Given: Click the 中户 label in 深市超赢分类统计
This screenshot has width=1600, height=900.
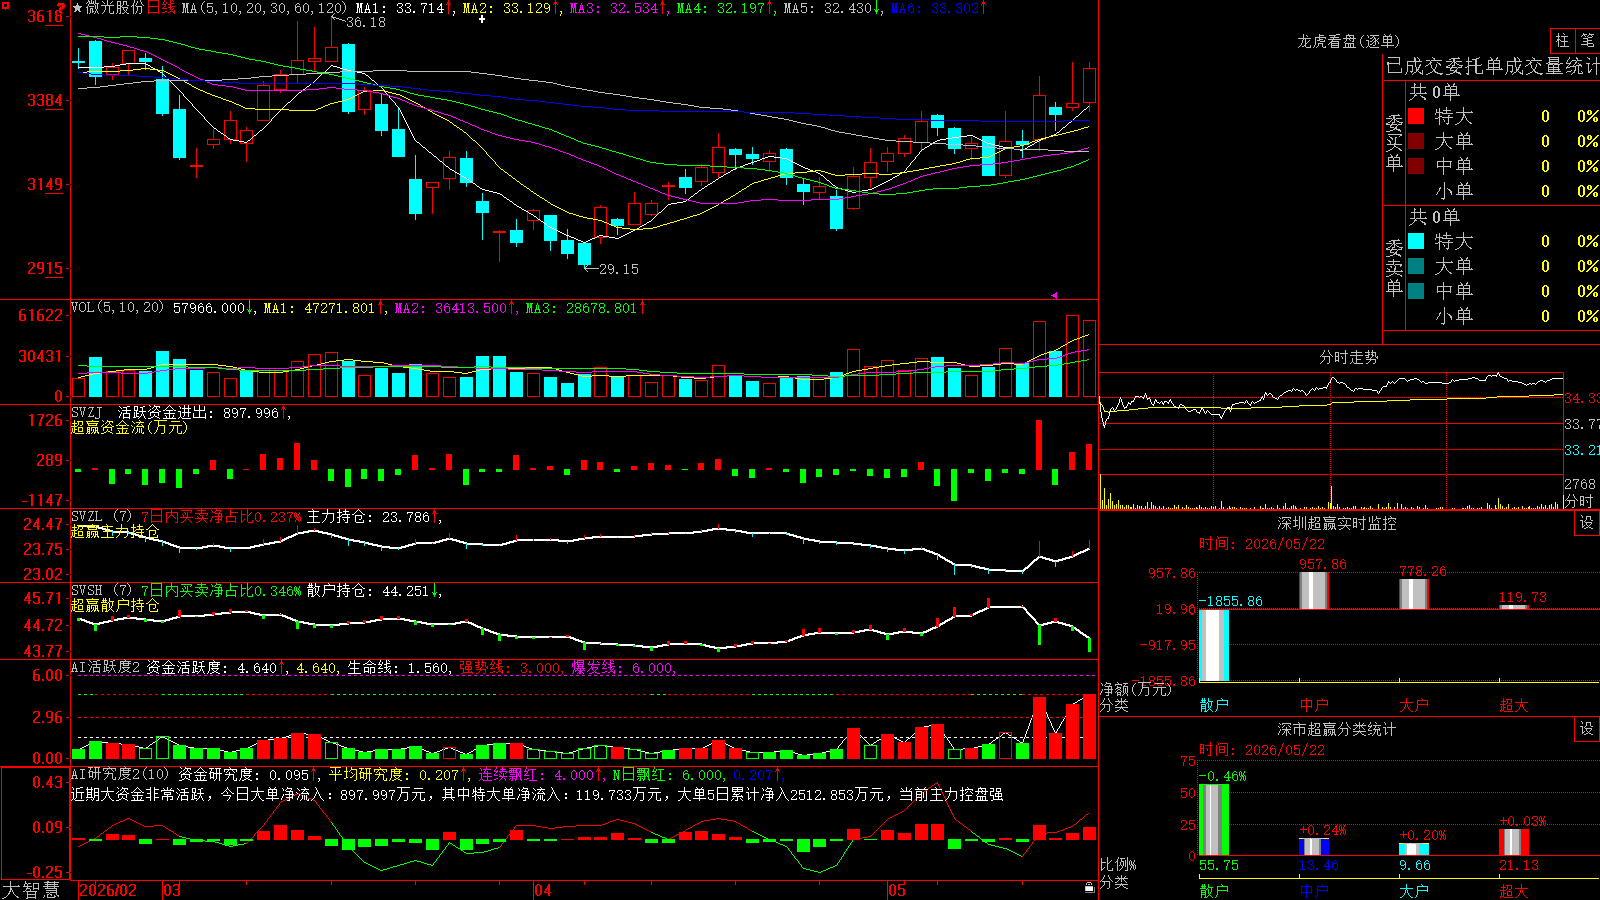Looking at the screenshot, I should [1314, 890].
